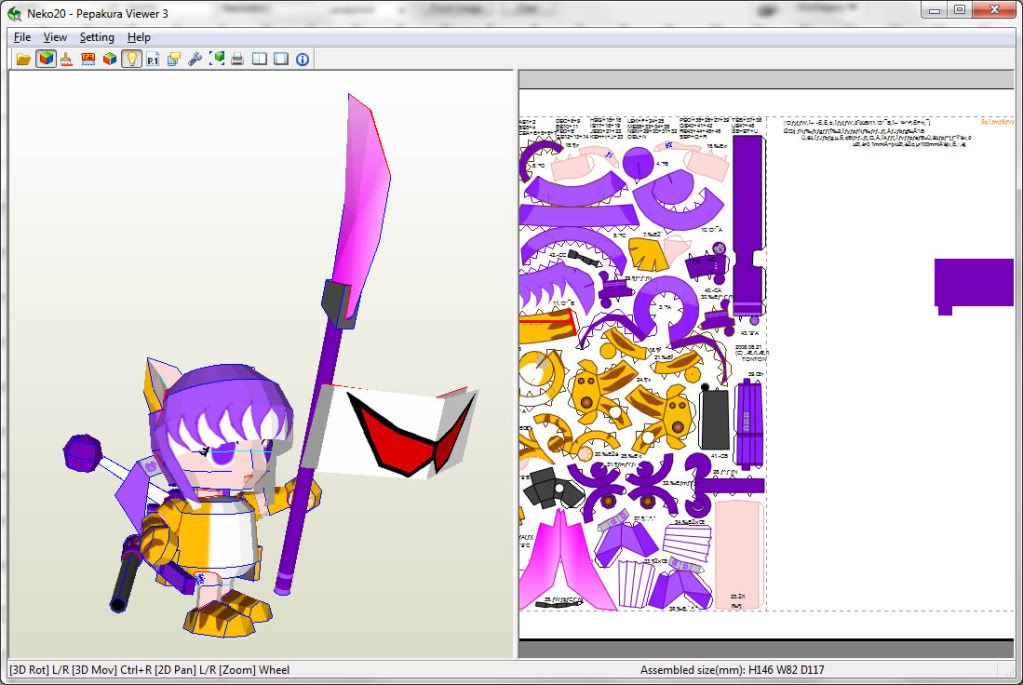
Task: Switch to the single-pane layout icon
Action: pyautogui.click(x=281, y=59)
